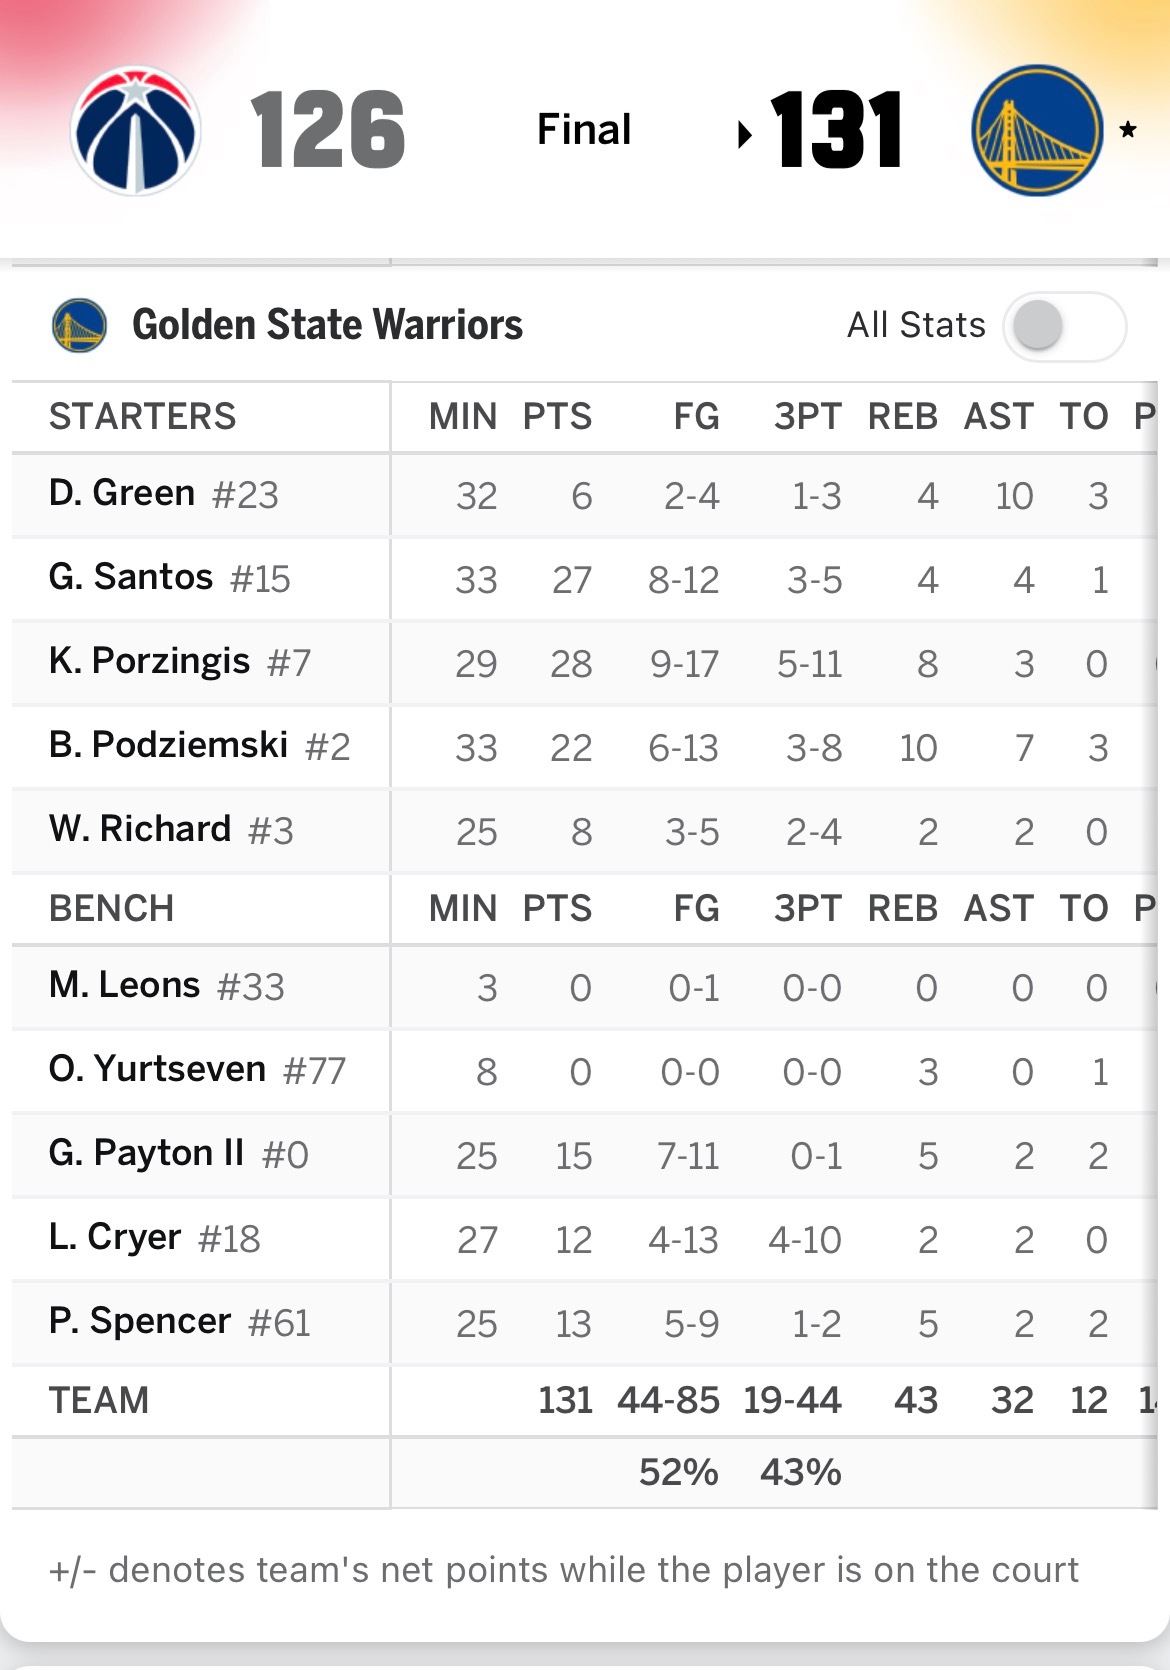Tap the Final game status label

pyautogui.click(x=584, y=129)
